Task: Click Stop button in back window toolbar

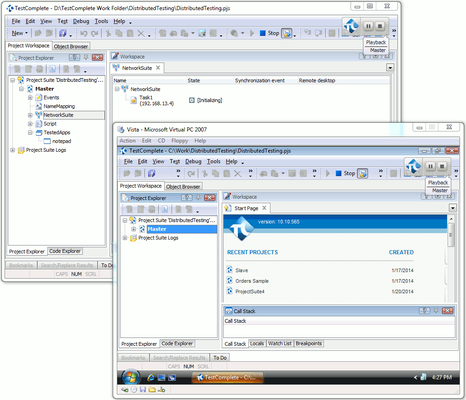Action: 269,33
